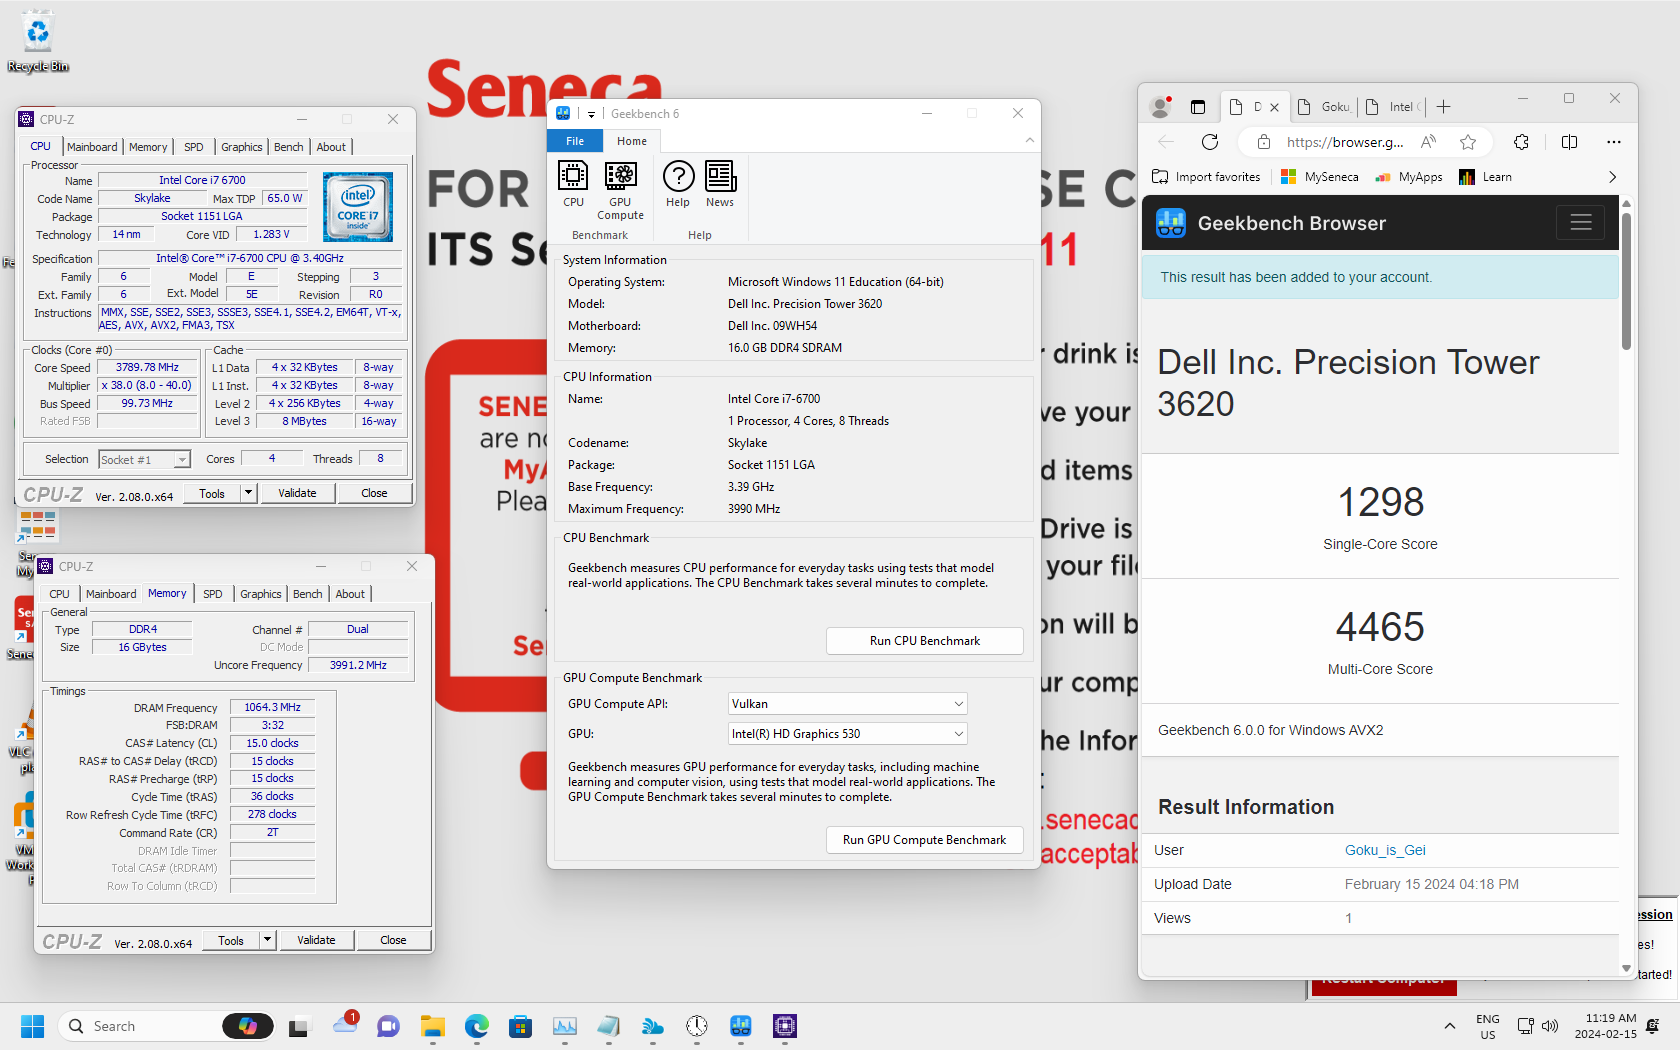
Task: Open the tab actions icon in Edge
Action: pos(1198,107)
